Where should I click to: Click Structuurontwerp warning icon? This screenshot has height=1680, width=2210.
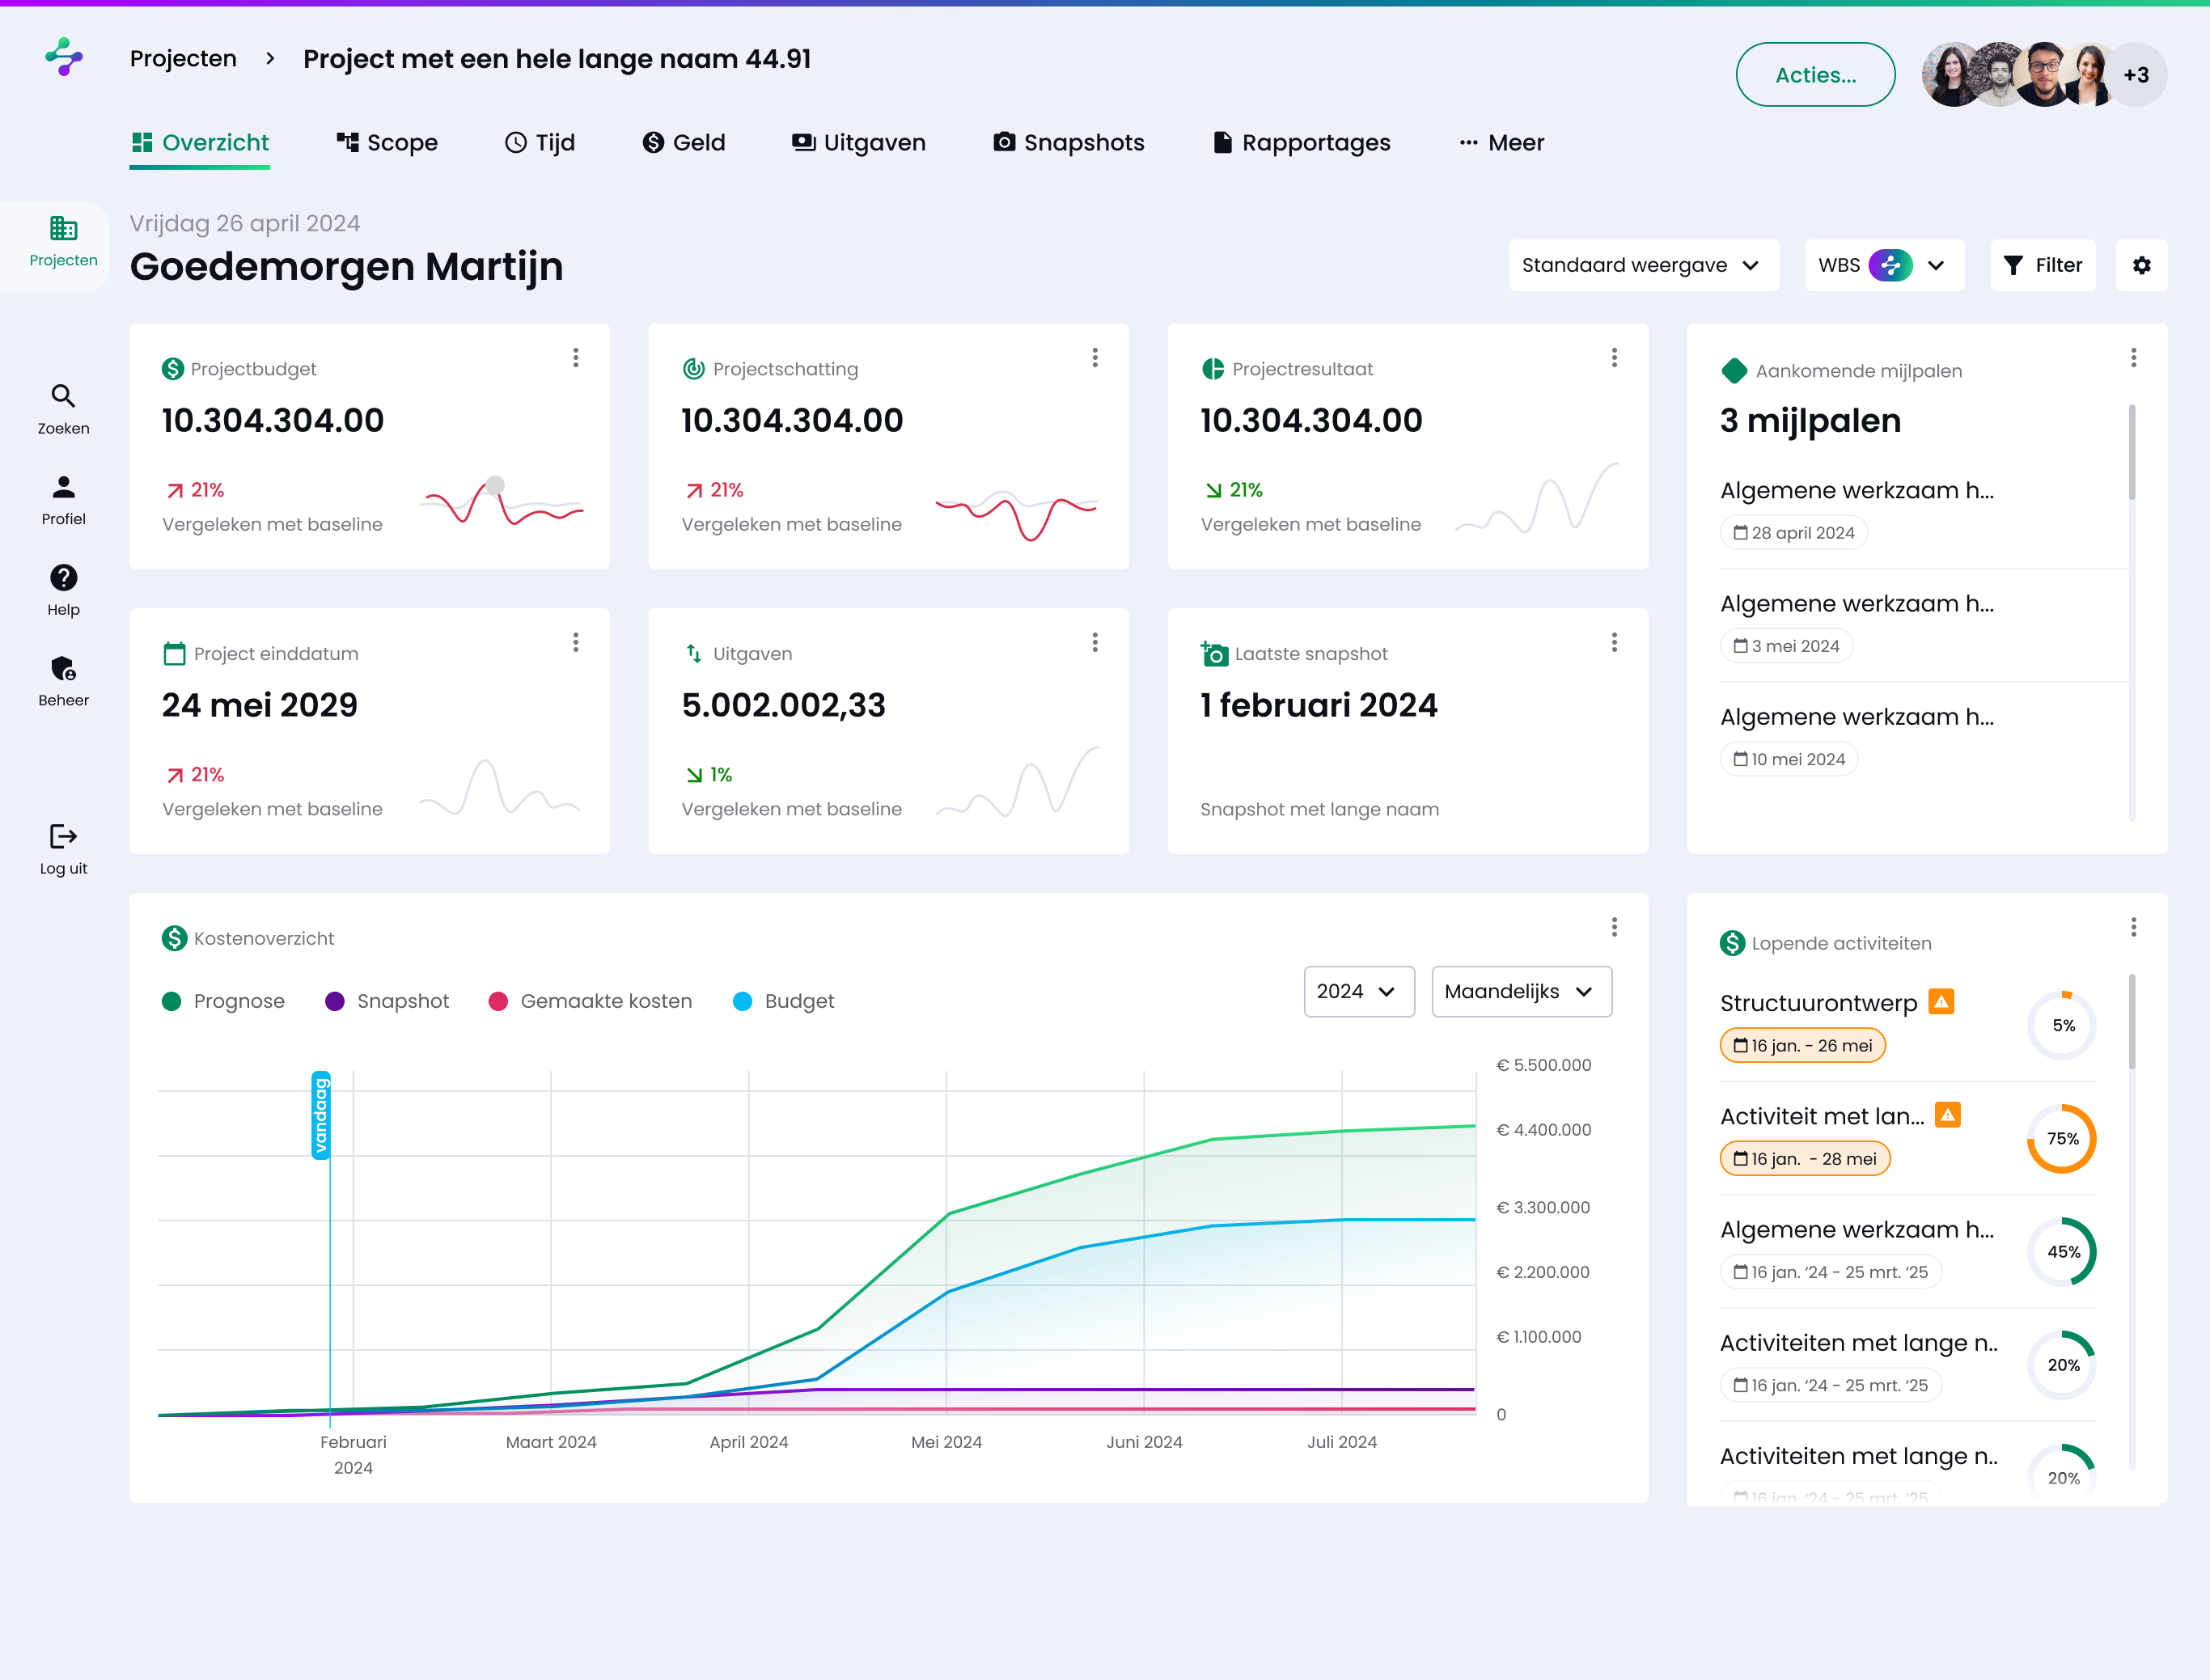point(1941,1001)
